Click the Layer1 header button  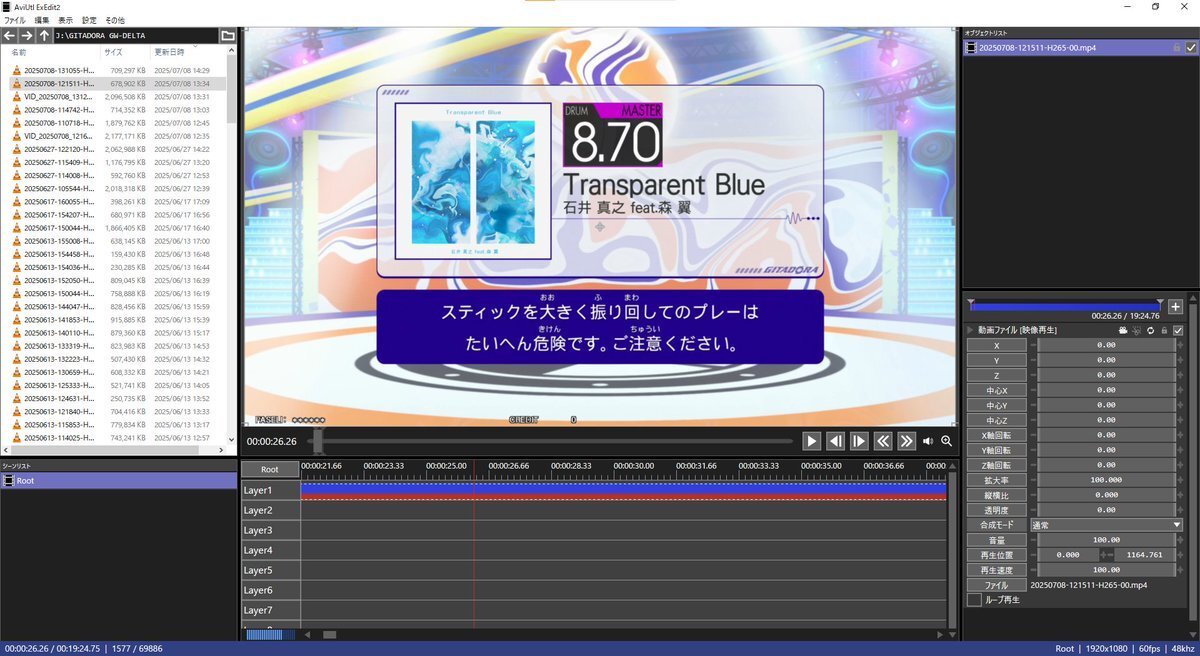click(x=270, y=490)
